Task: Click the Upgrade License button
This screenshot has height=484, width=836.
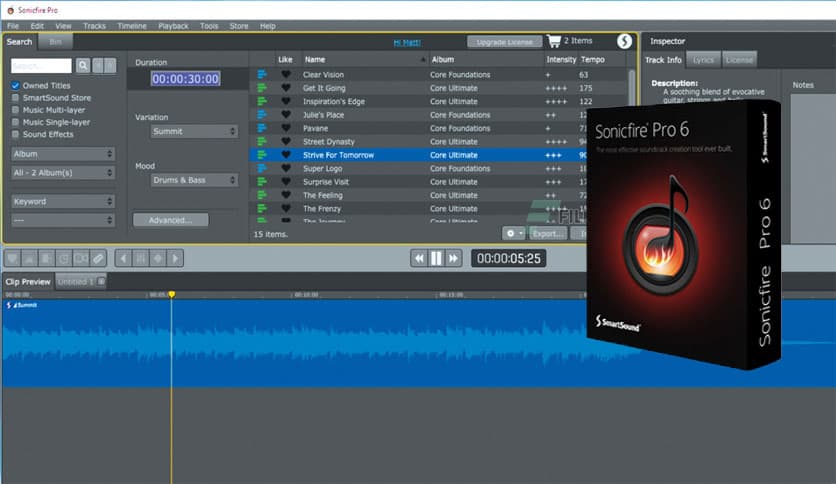Action: pyautogui.click(x=504, y=42)
